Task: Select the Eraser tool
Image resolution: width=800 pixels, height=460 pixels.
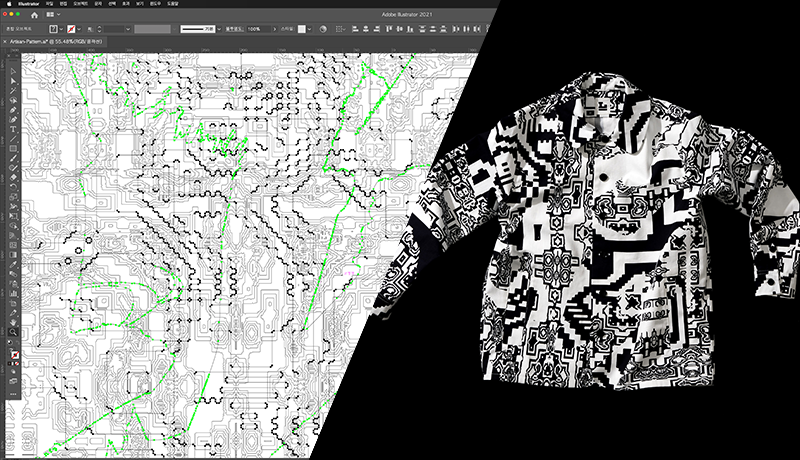Action: (x=13, y=177)
